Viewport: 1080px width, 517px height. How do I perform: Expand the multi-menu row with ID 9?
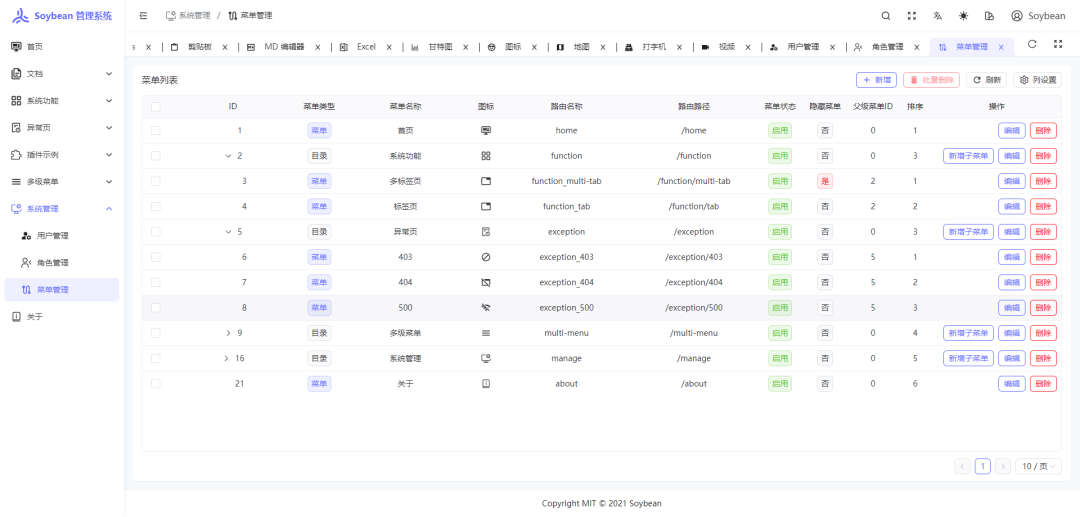point(228,333)
